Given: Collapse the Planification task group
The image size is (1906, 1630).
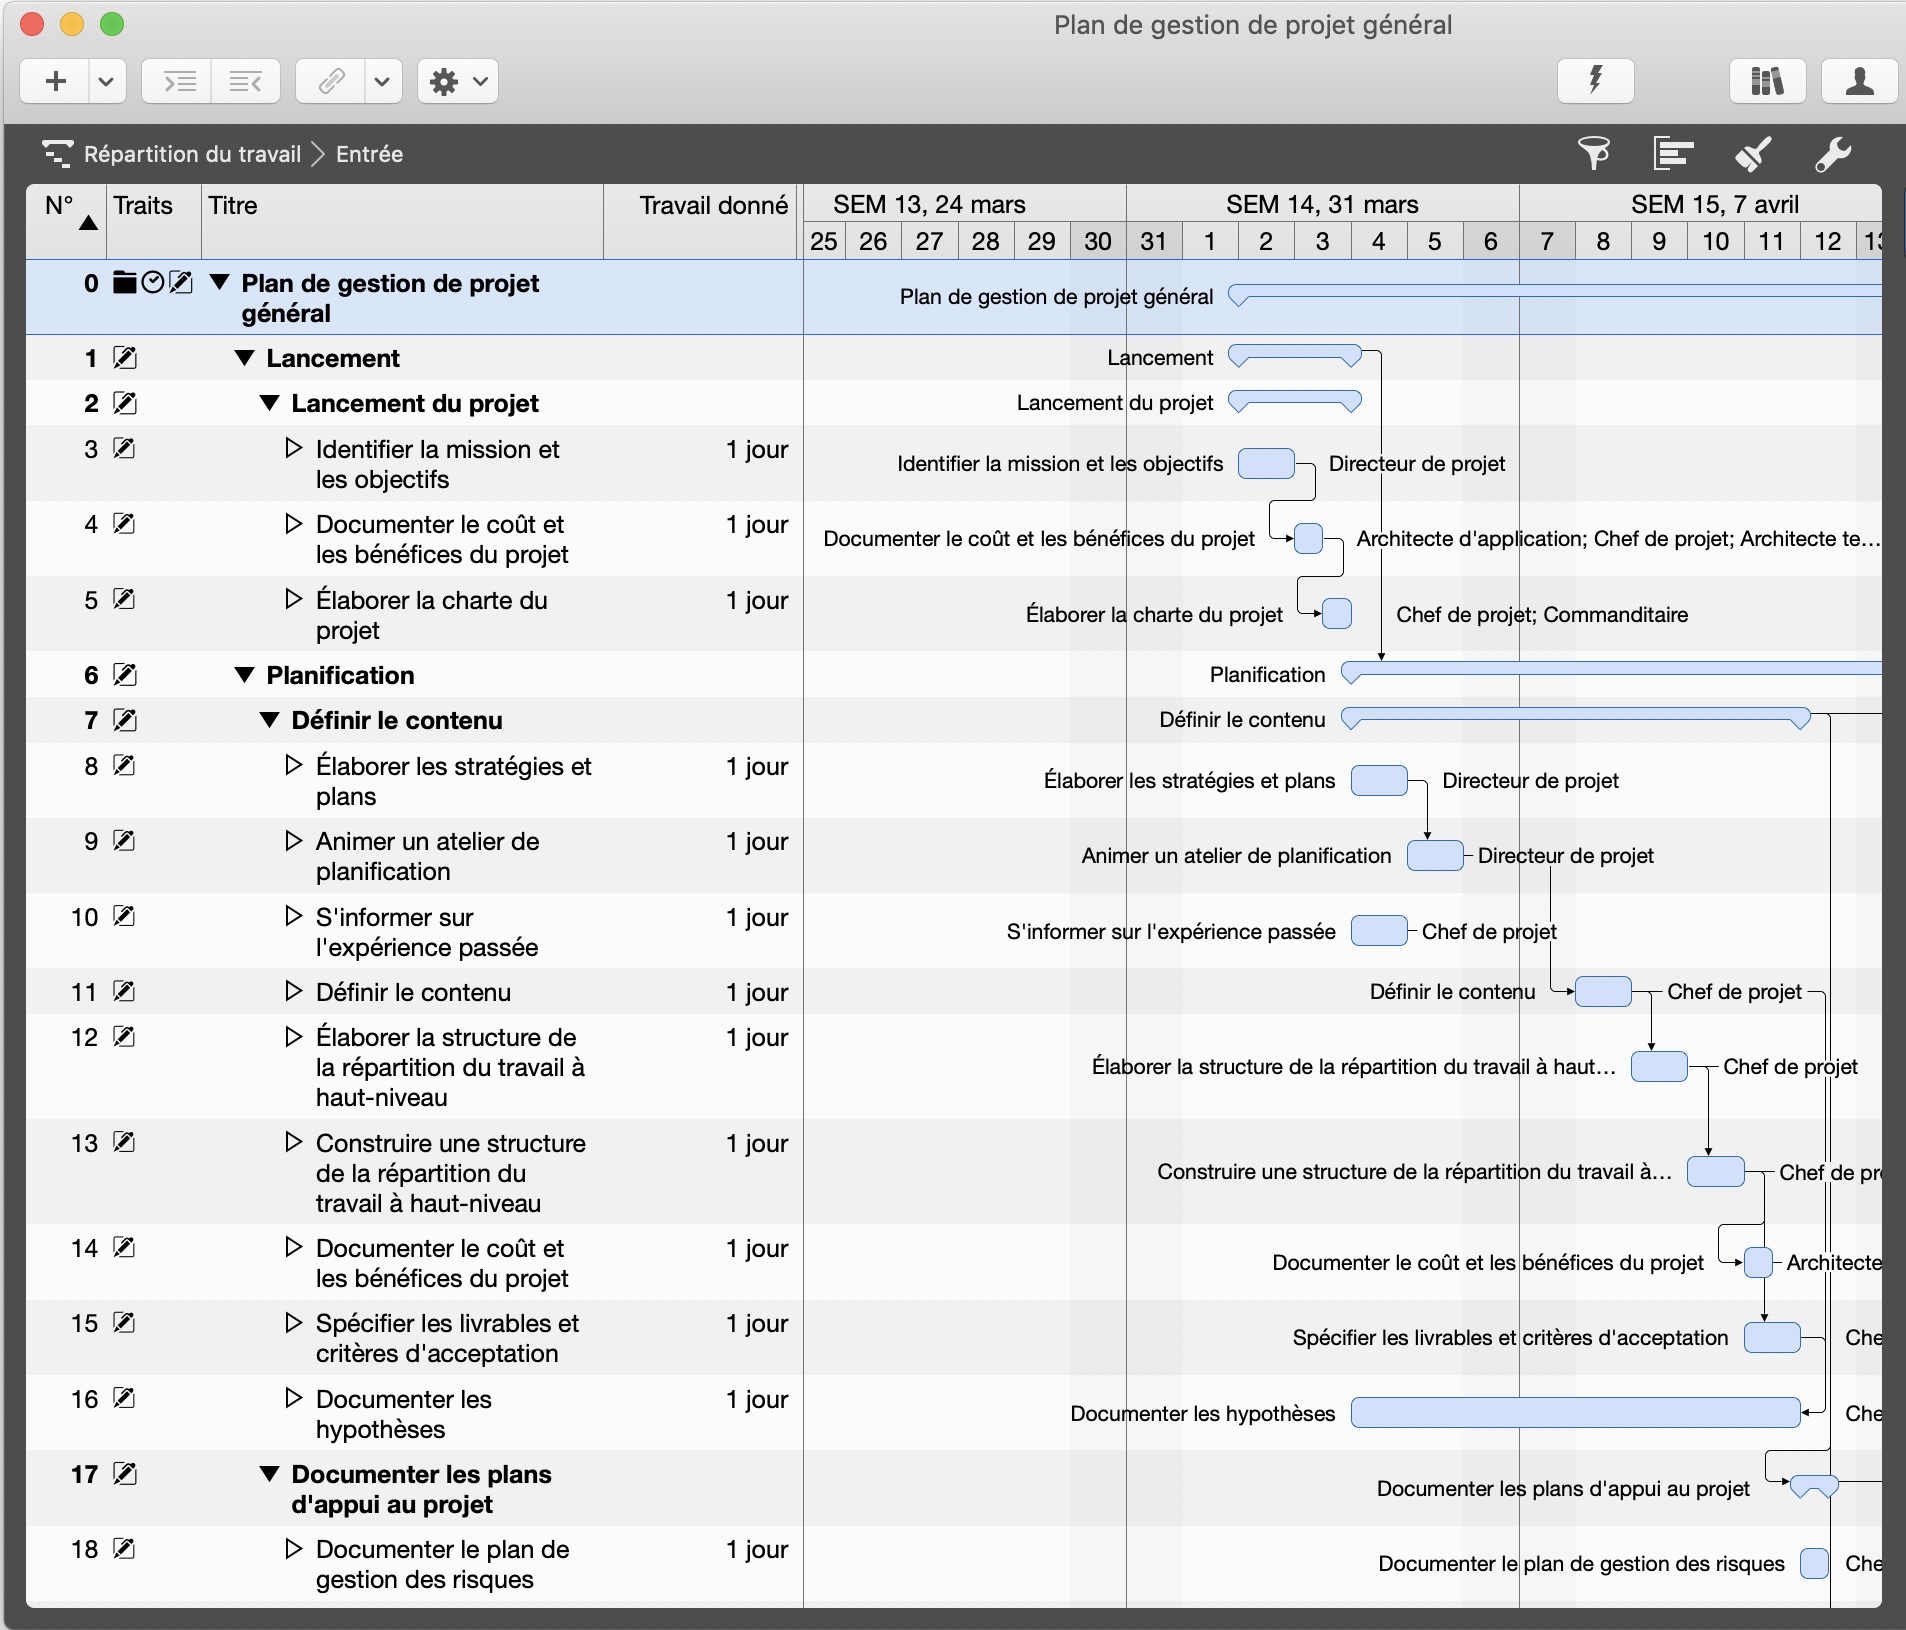Looking at the screenshot, I should click(245, 675).
